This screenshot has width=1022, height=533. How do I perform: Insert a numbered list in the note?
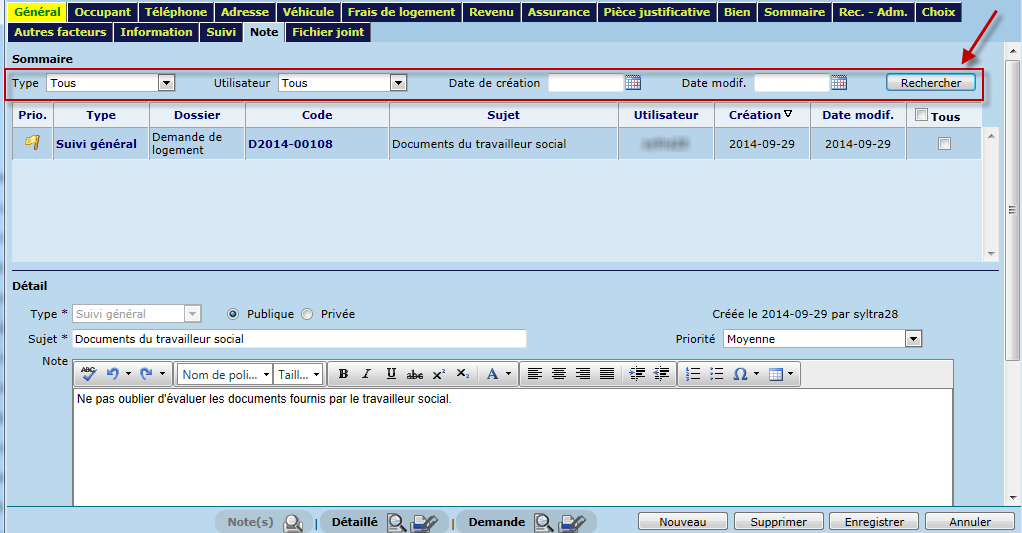pyautogui.click(x=694, y=374)
